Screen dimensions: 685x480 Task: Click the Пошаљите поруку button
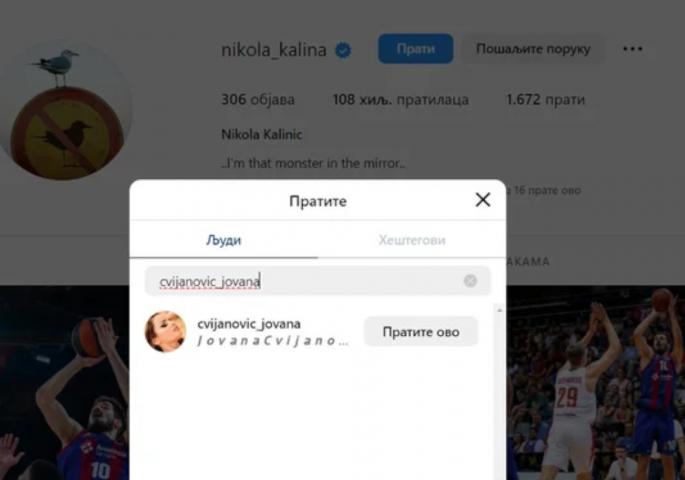[x=533, y=48]
